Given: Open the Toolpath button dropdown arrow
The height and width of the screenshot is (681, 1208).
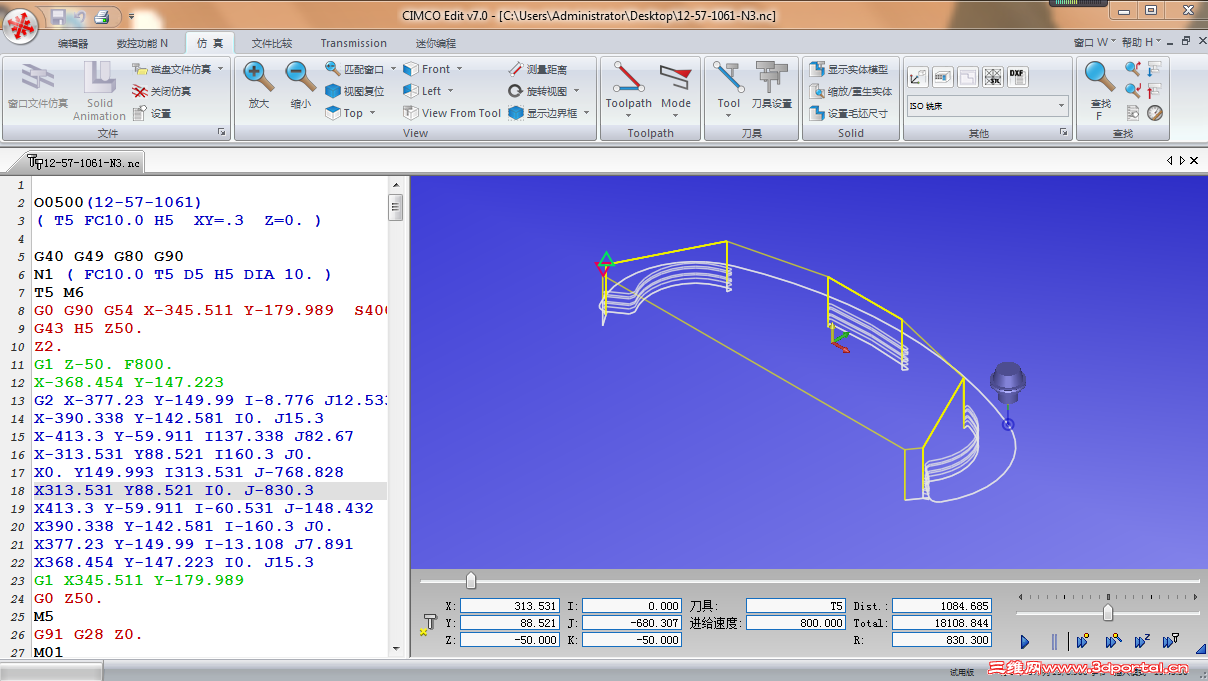Looking at the screenshot, I should [x=628, y=116].
